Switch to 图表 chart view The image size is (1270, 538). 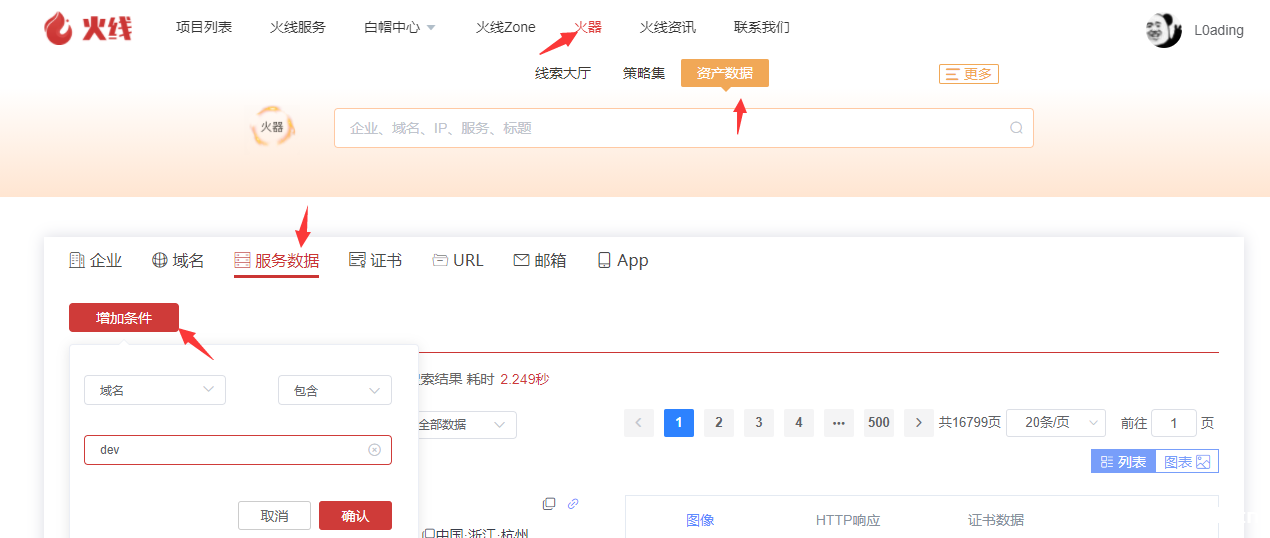1187,462
